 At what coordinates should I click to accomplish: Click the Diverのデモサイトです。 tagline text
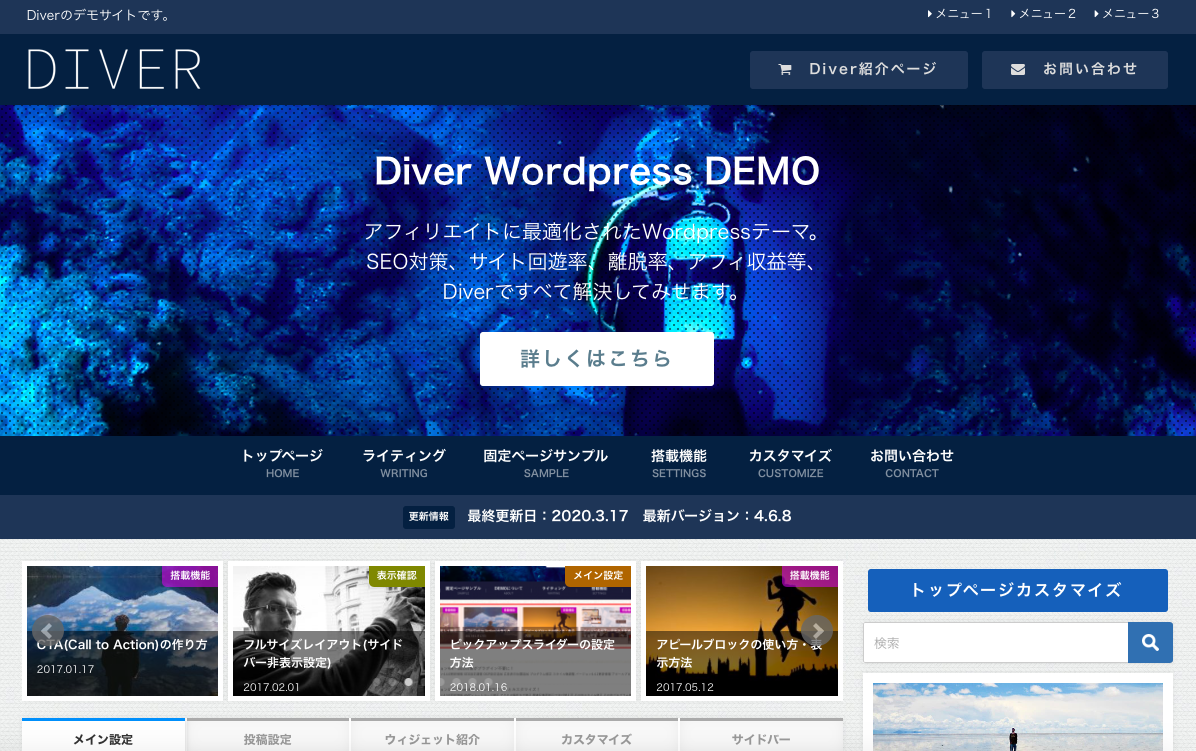click(x=99, y=15)
